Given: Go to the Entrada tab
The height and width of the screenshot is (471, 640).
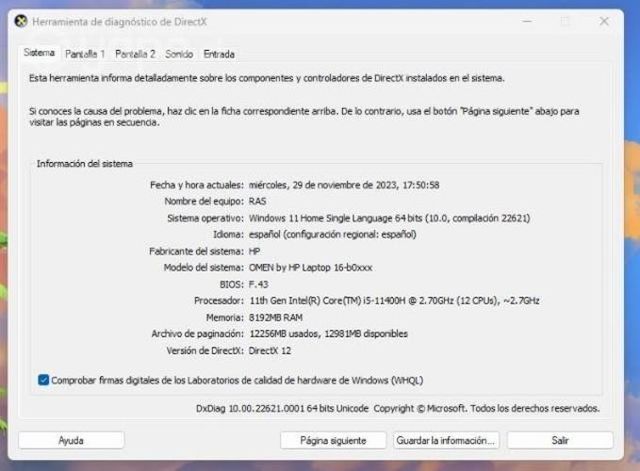Looking at the screenshot, I should pyautogui.click(x=219, y=54).
